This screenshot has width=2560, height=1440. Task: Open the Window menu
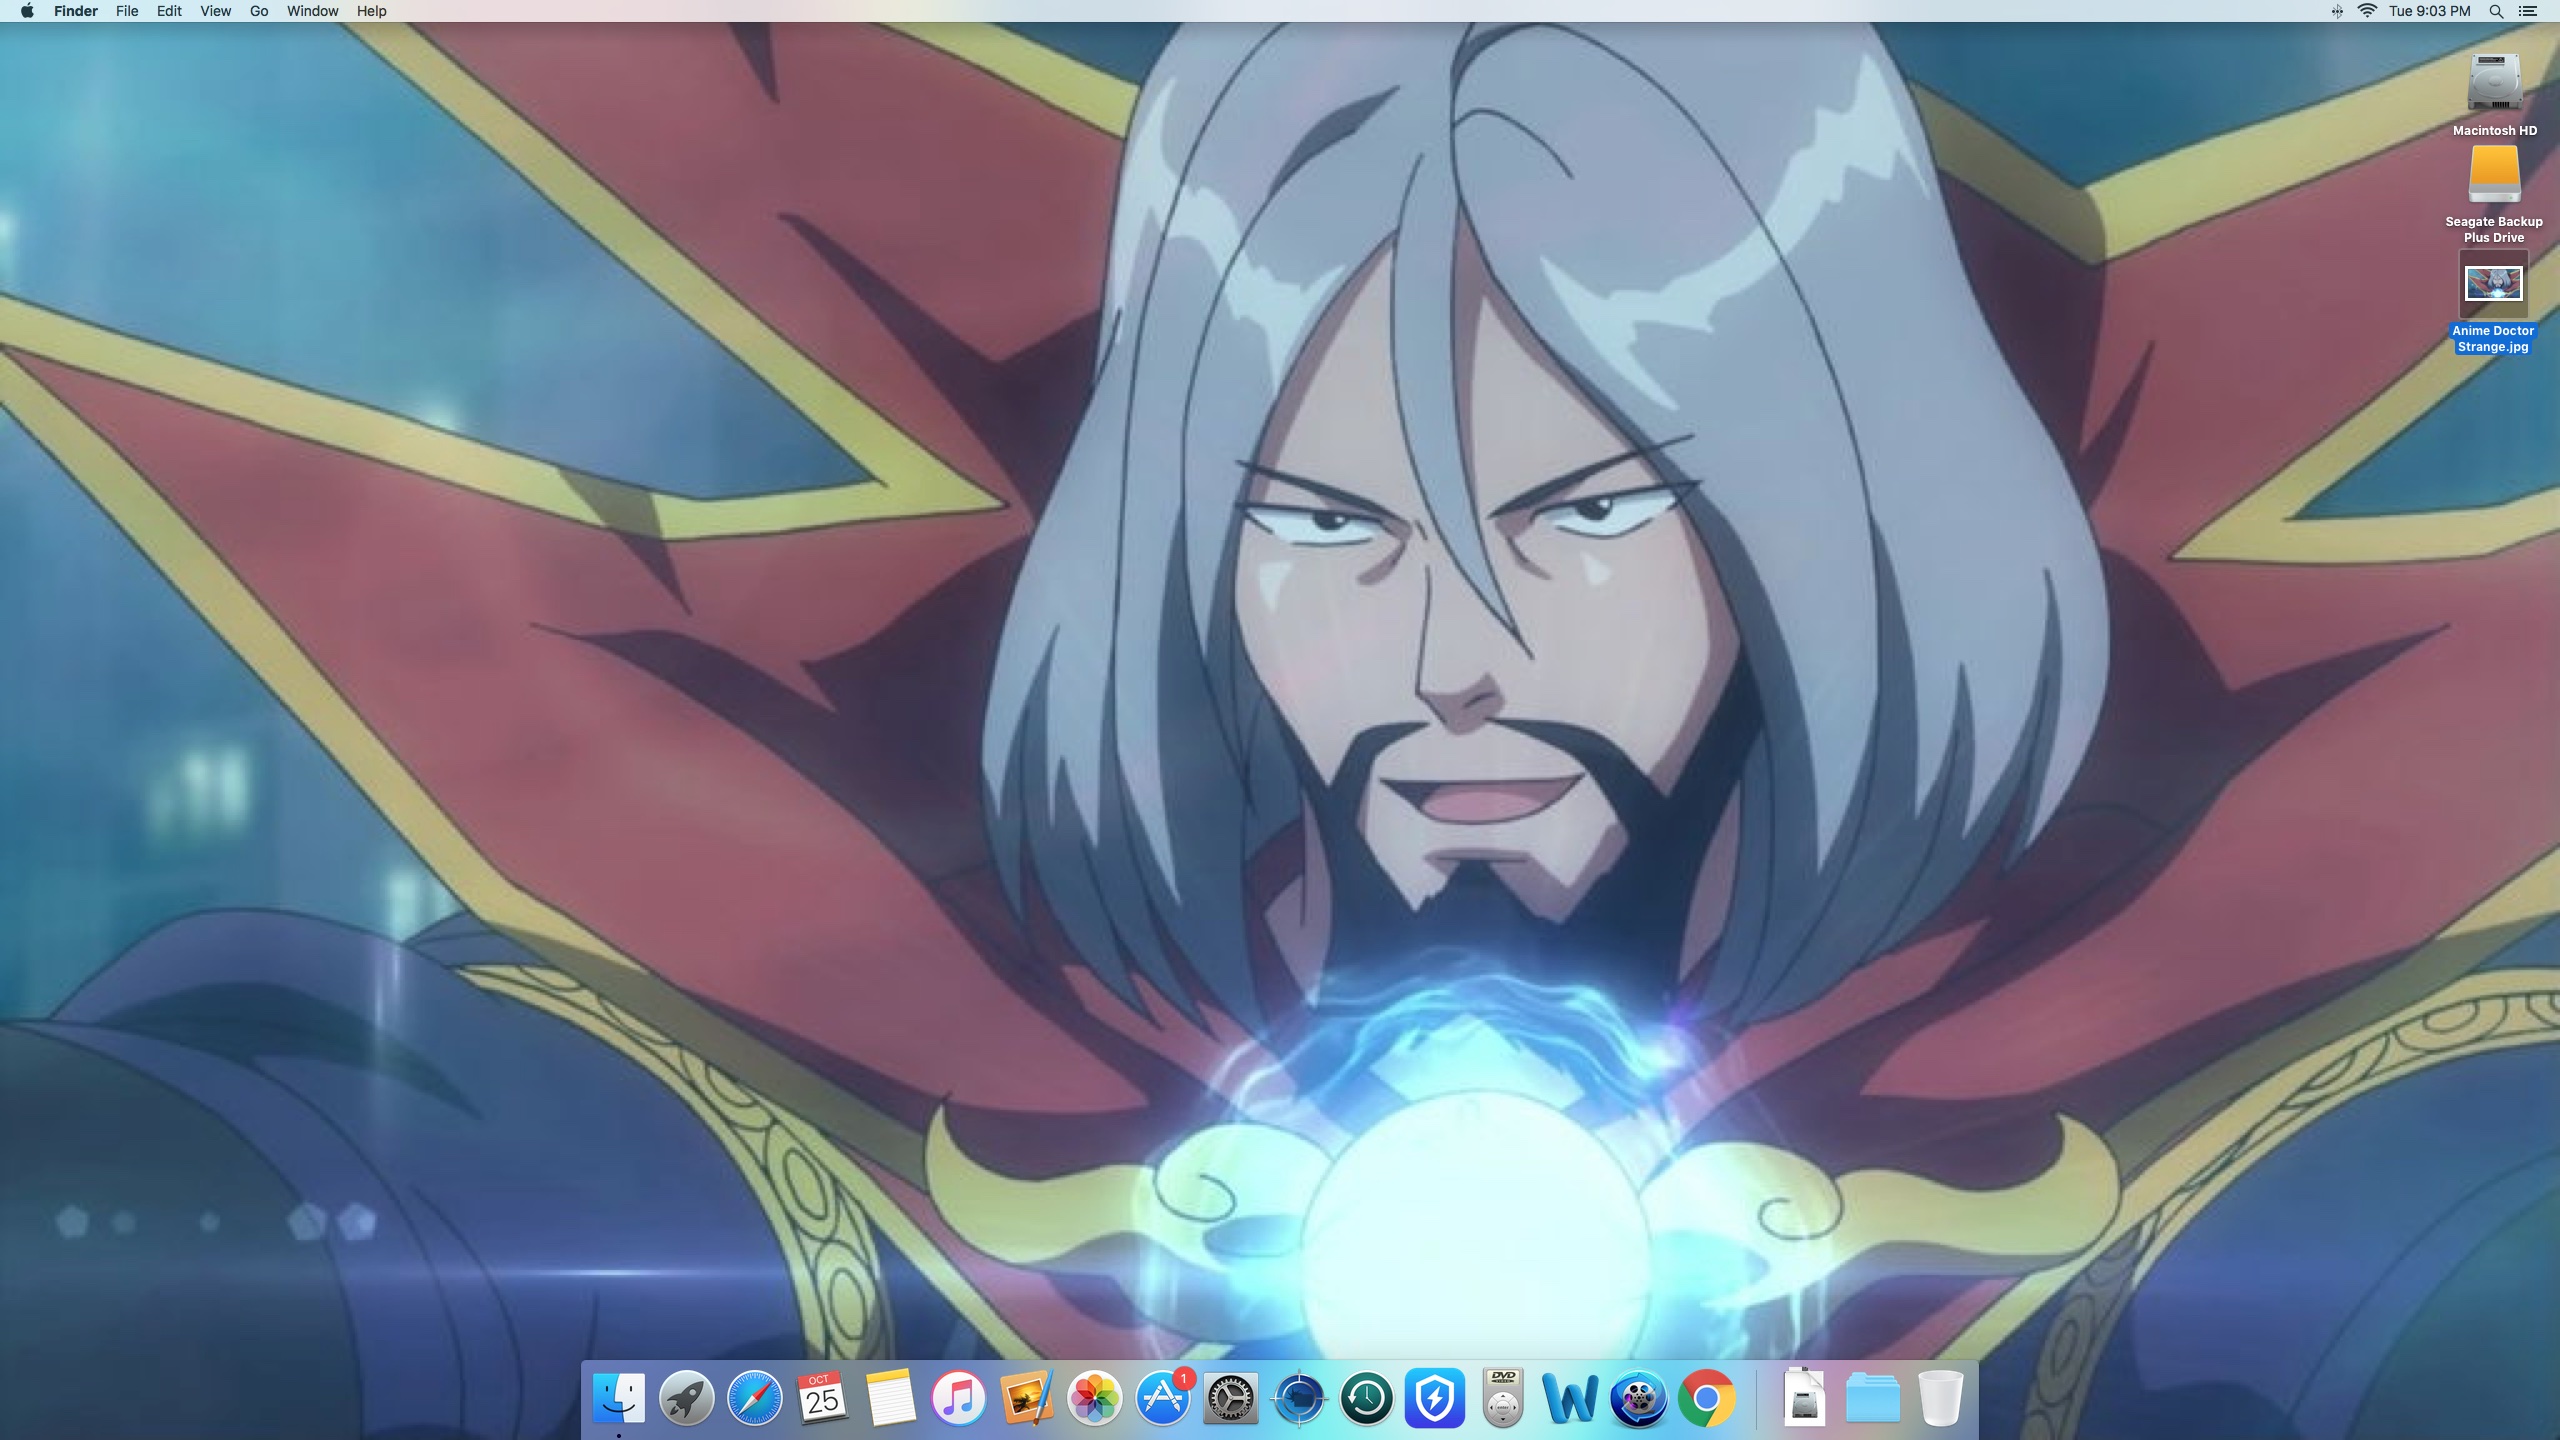tap(312, 11)
